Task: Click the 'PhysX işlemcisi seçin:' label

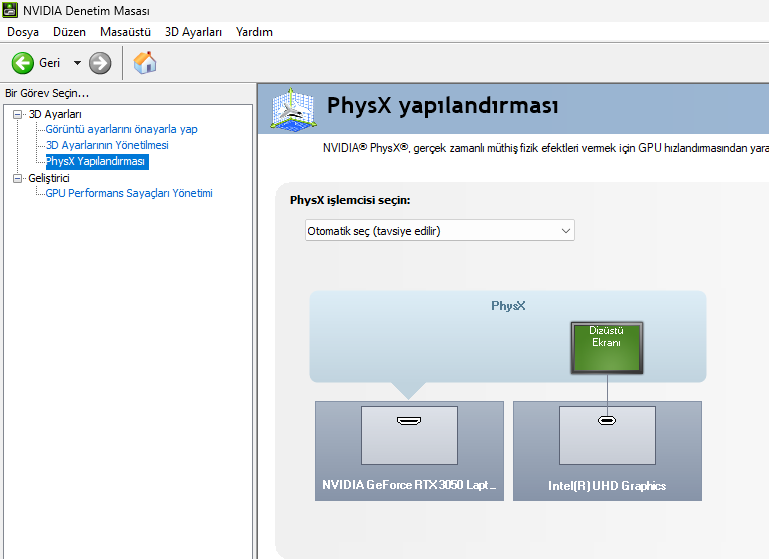Action: [350, 201]
